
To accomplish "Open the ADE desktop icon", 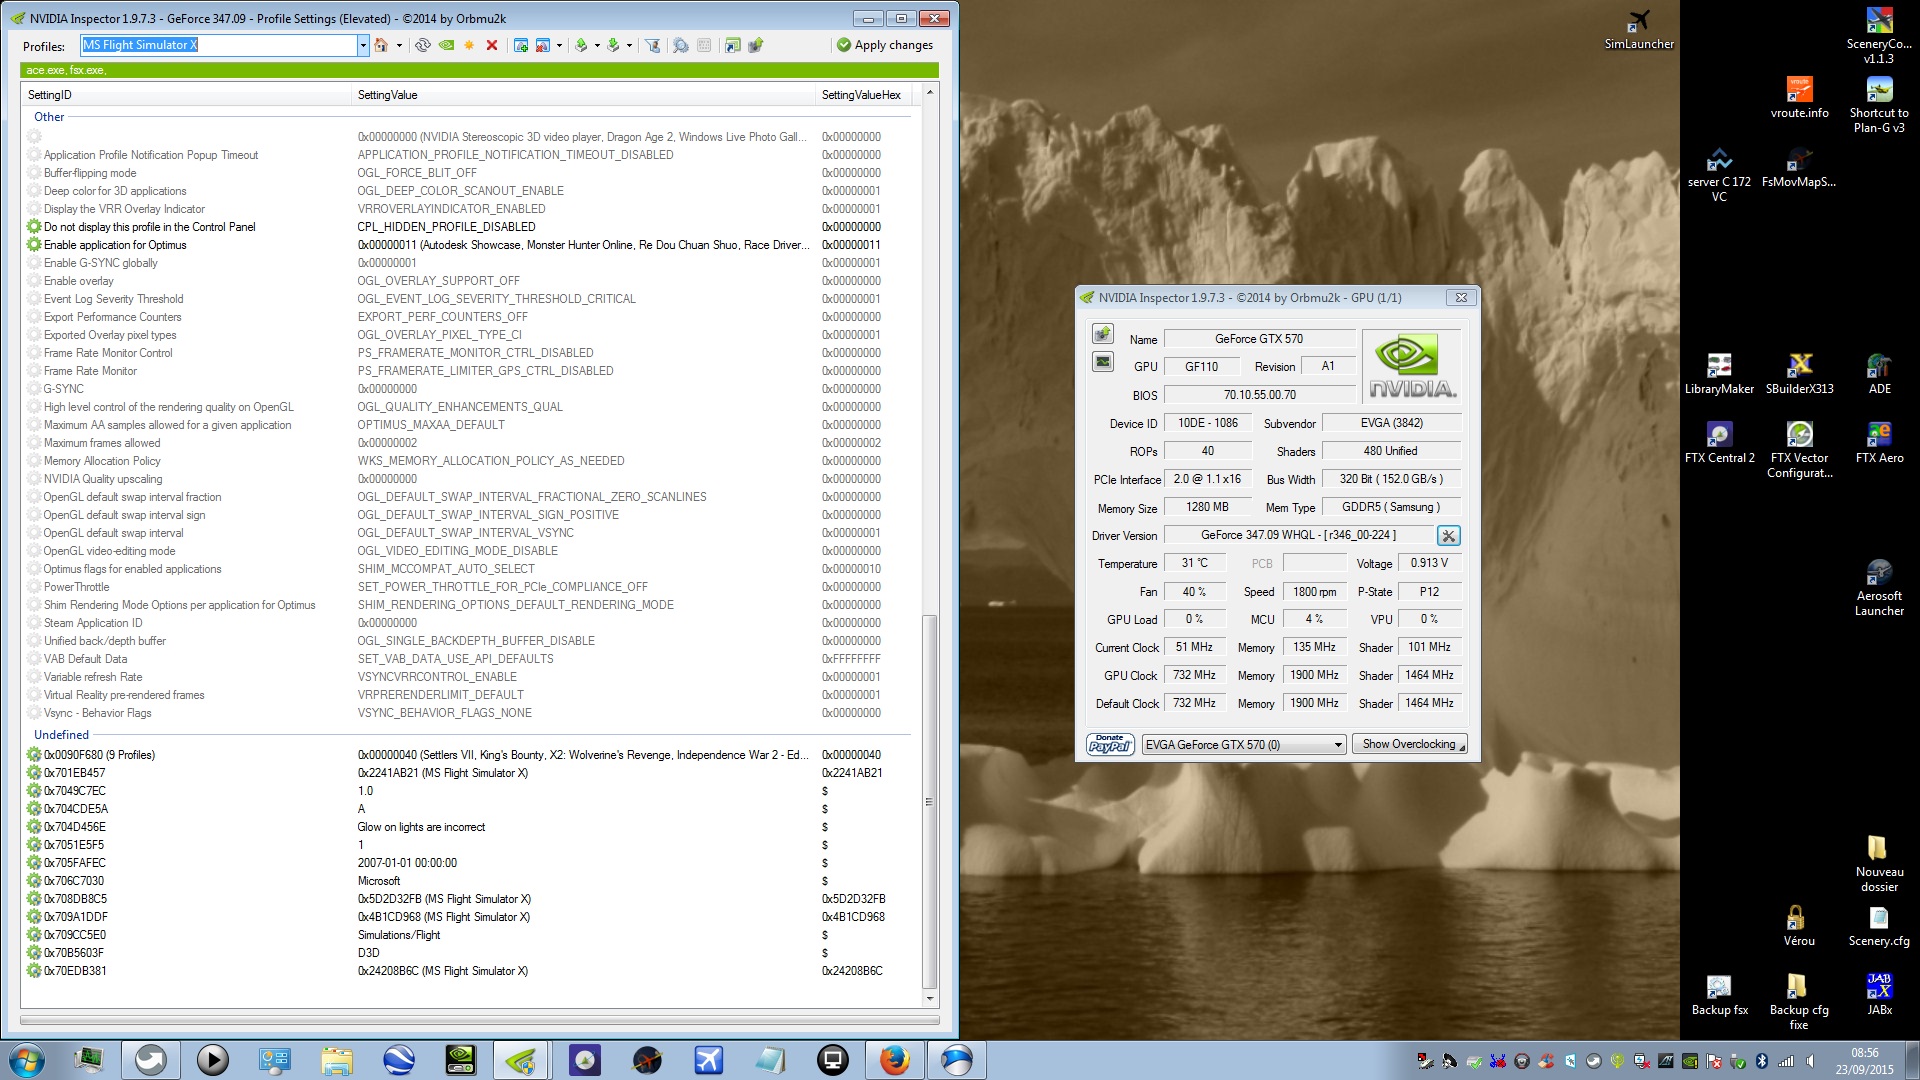I will (x=1879, y=373).
